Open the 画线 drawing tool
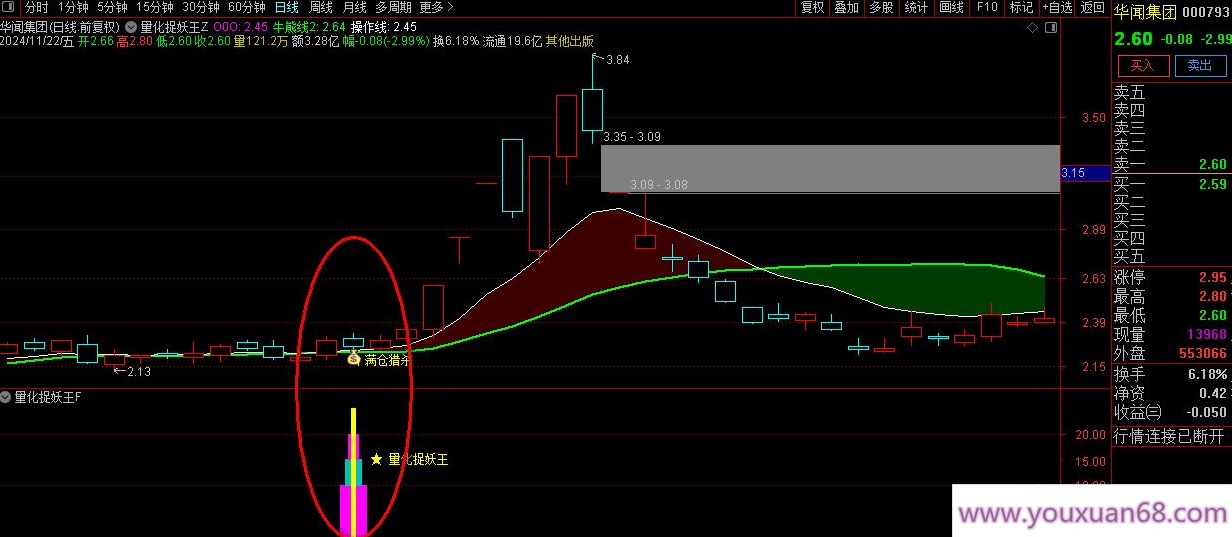Viewport: 1232px width, 537px height. click(951, 8)
